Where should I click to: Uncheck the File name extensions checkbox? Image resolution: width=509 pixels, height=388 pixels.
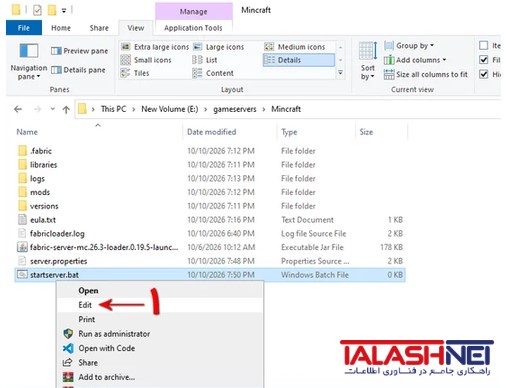coord(483,60)
